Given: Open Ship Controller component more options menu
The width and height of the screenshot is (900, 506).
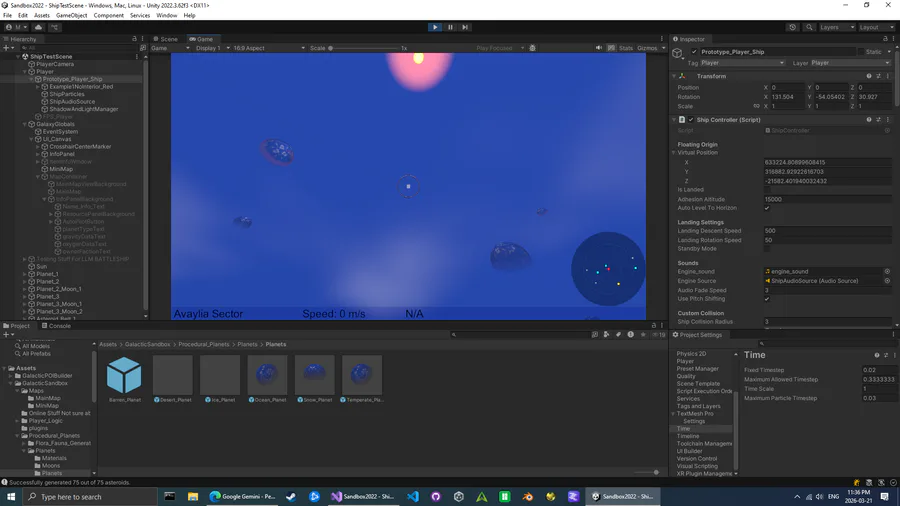Looking at the screenshot, I should point(888,120).
